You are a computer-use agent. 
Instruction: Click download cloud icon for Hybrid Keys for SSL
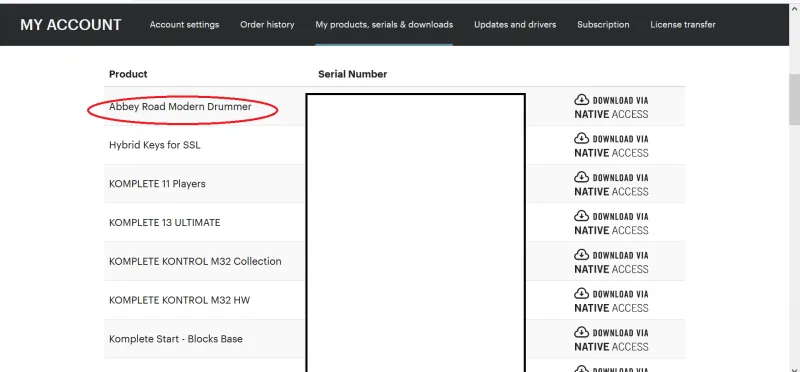coord(582,138)
